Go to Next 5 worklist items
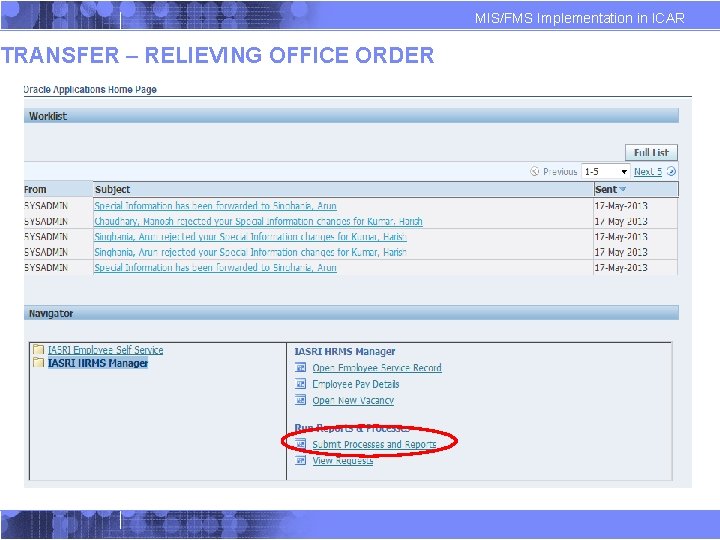Screen dimensions: 720x540 click(x=647, y=172)
